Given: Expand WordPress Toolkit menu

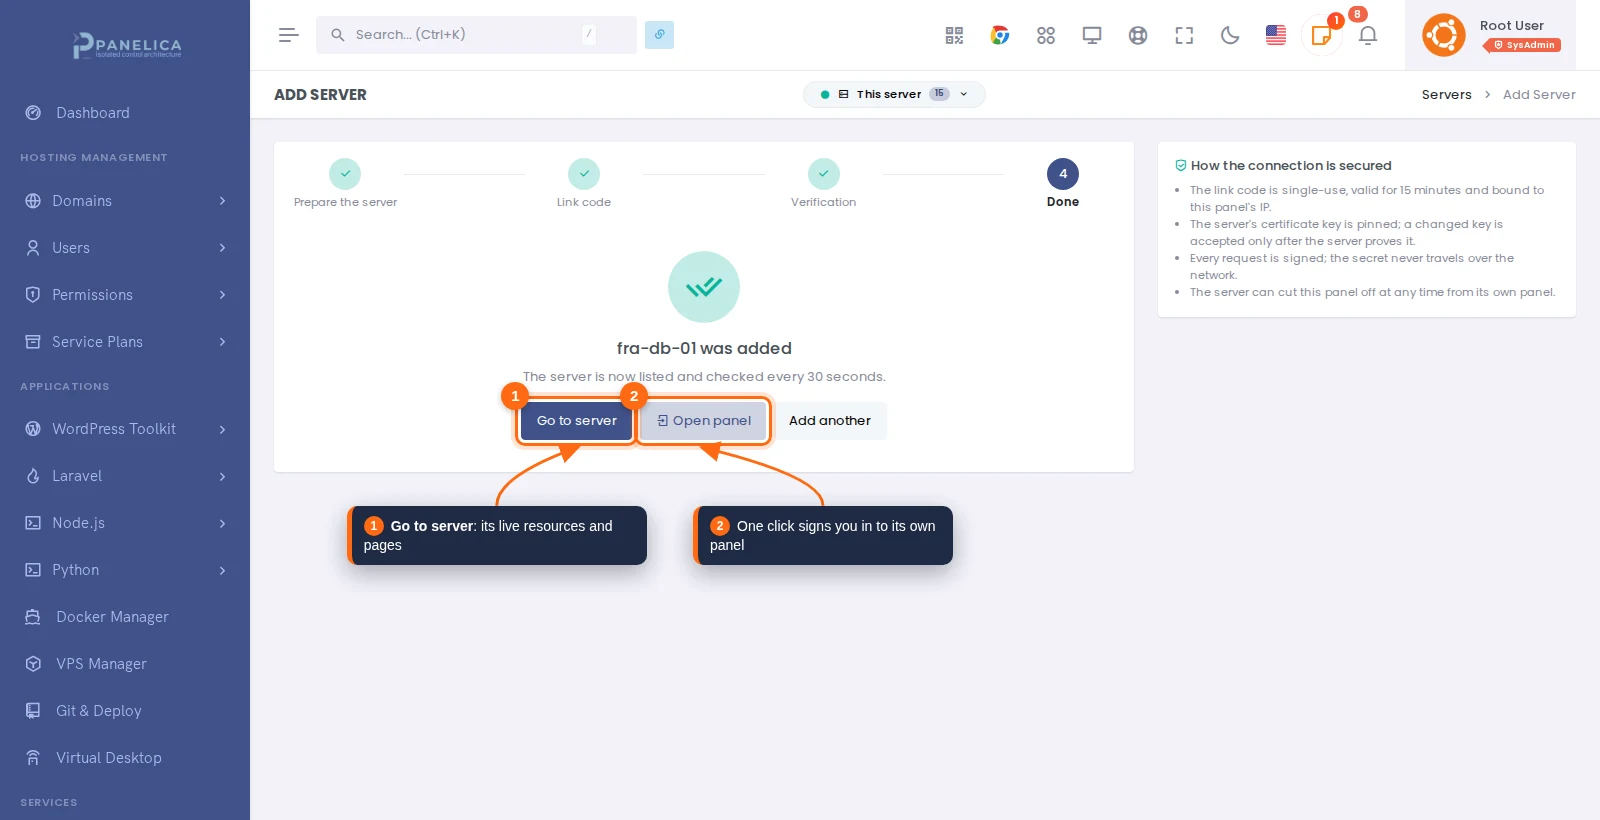Looking at the screenshot, I should [x=125, y=429].
